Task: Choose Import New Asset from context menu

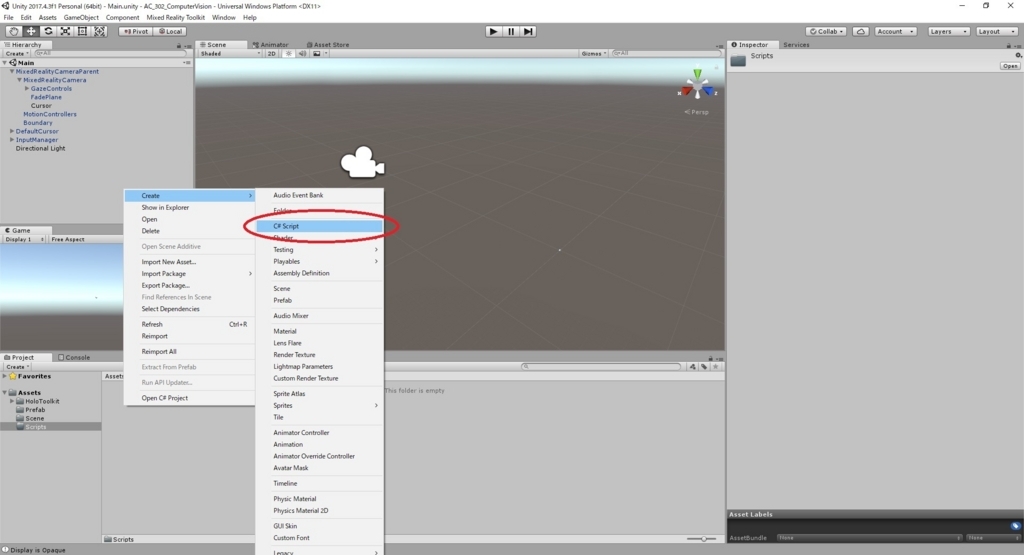Action: 189,262
